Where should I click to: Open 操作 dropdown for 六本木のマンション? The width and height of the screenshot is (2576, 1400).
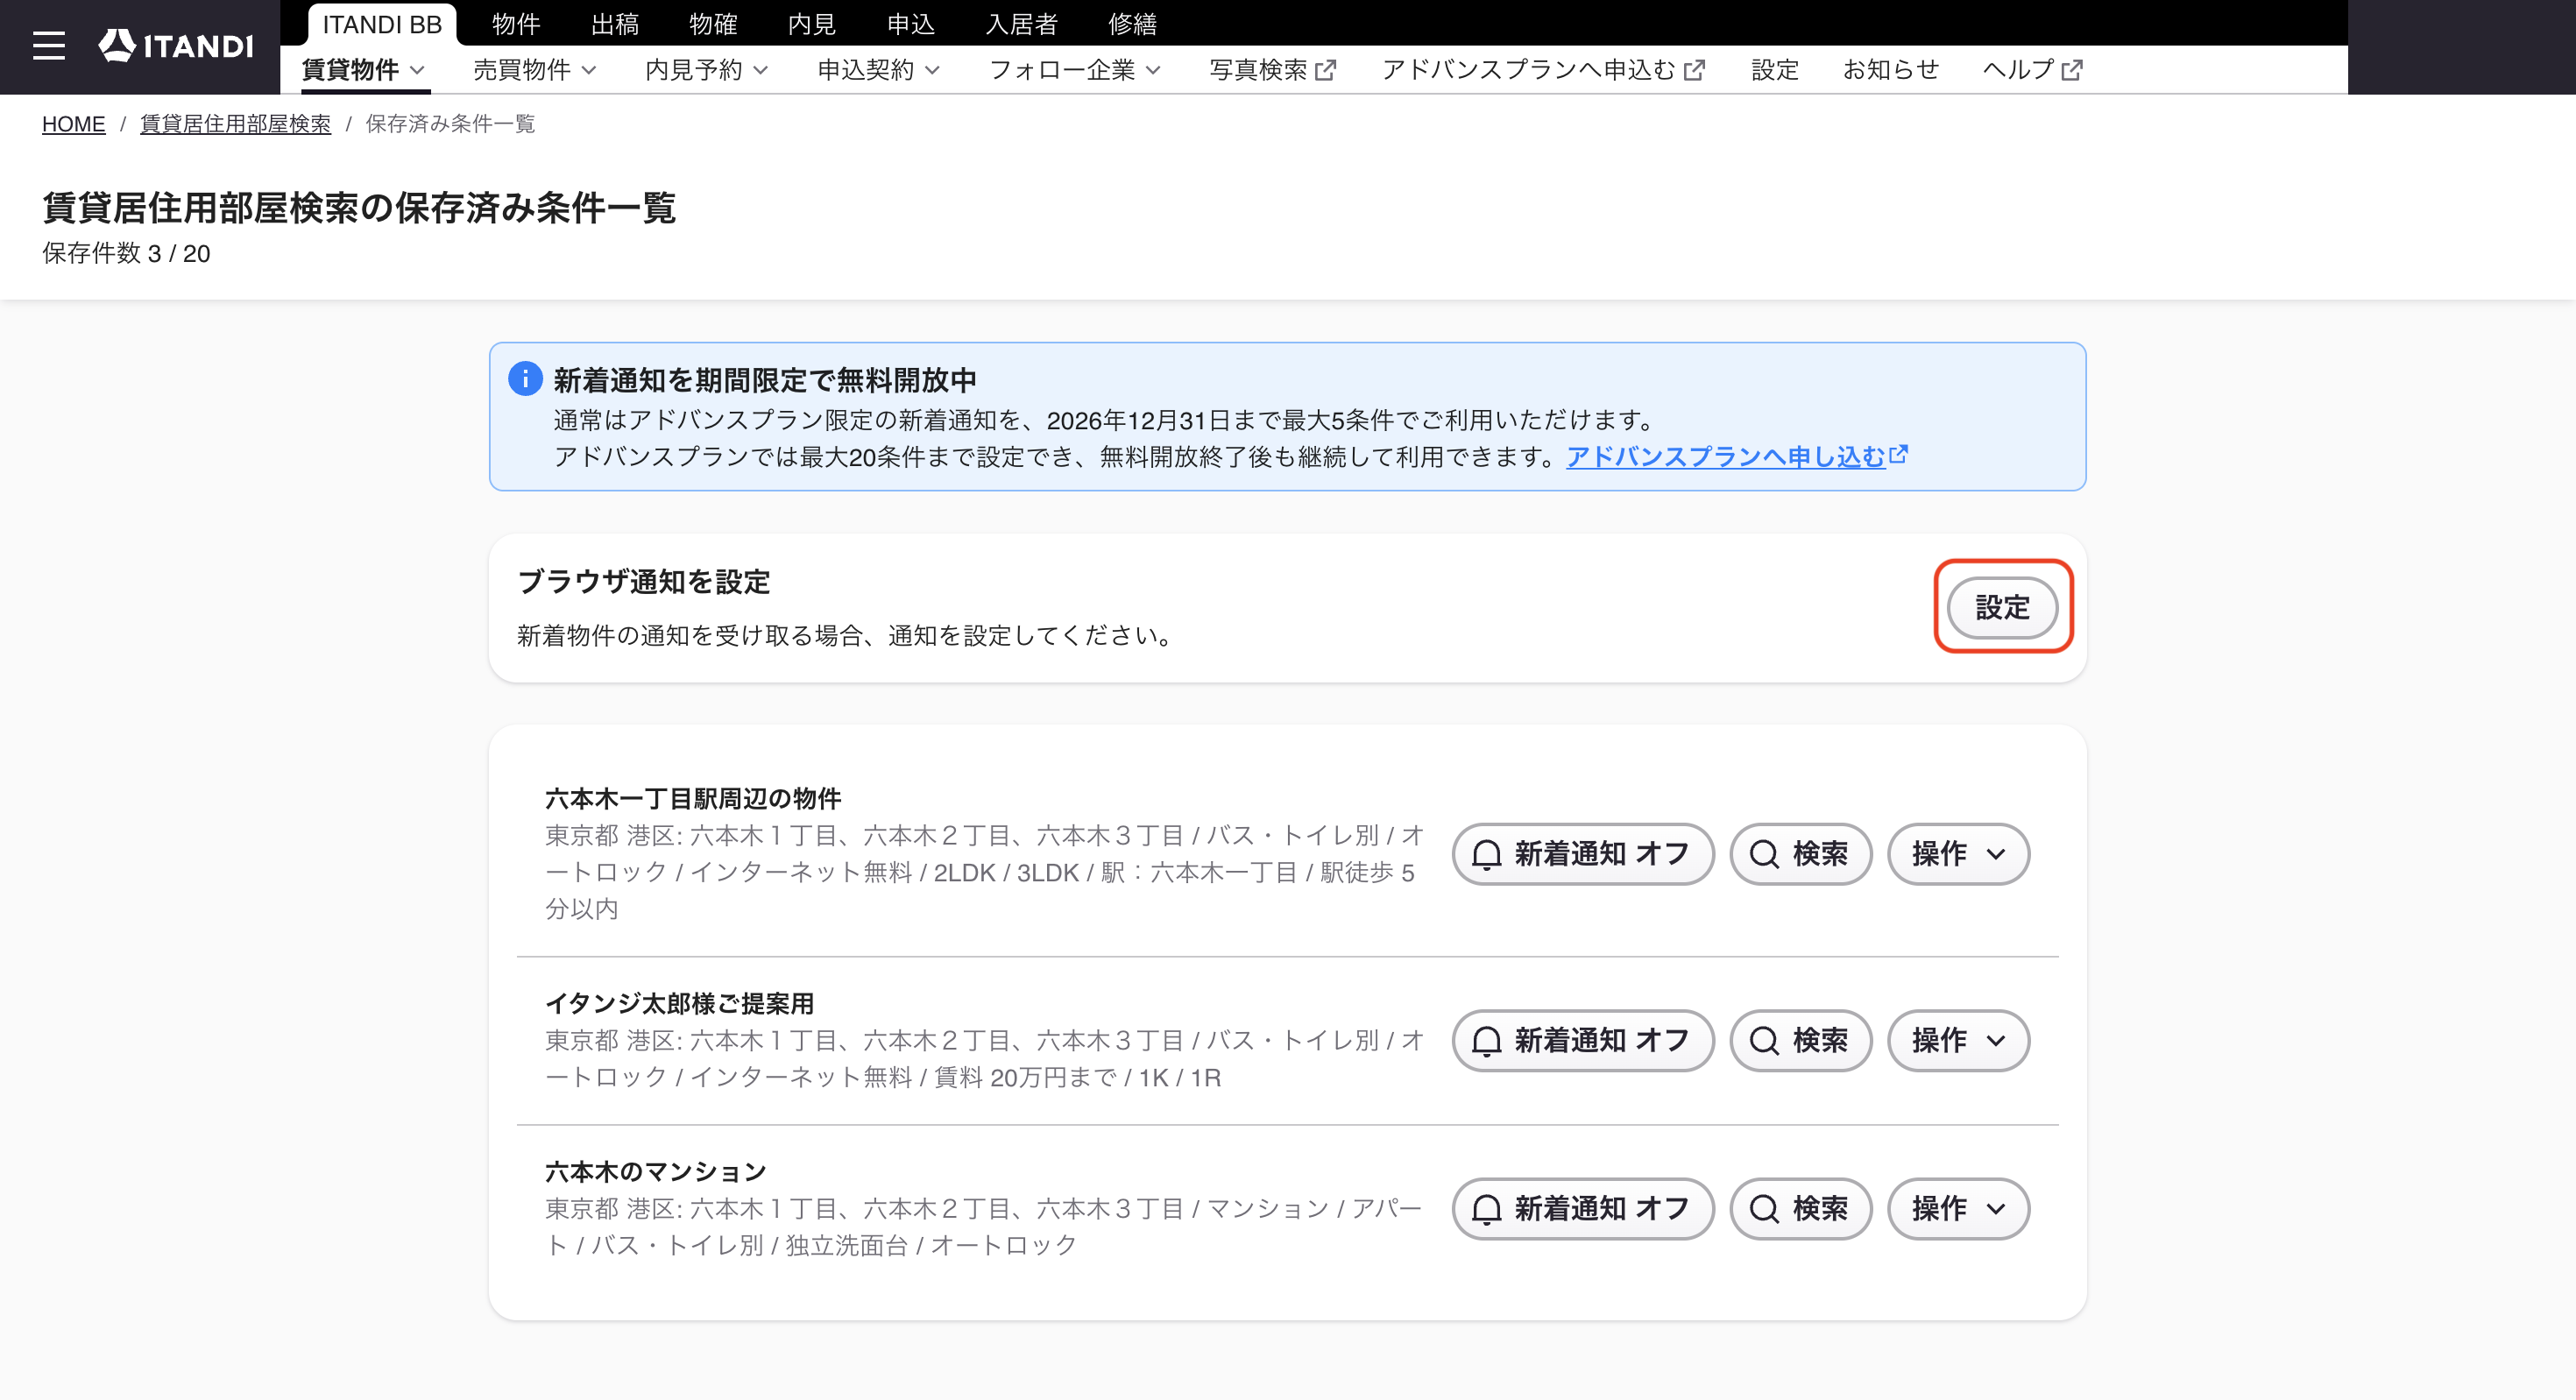(x=1958, y=1208)
